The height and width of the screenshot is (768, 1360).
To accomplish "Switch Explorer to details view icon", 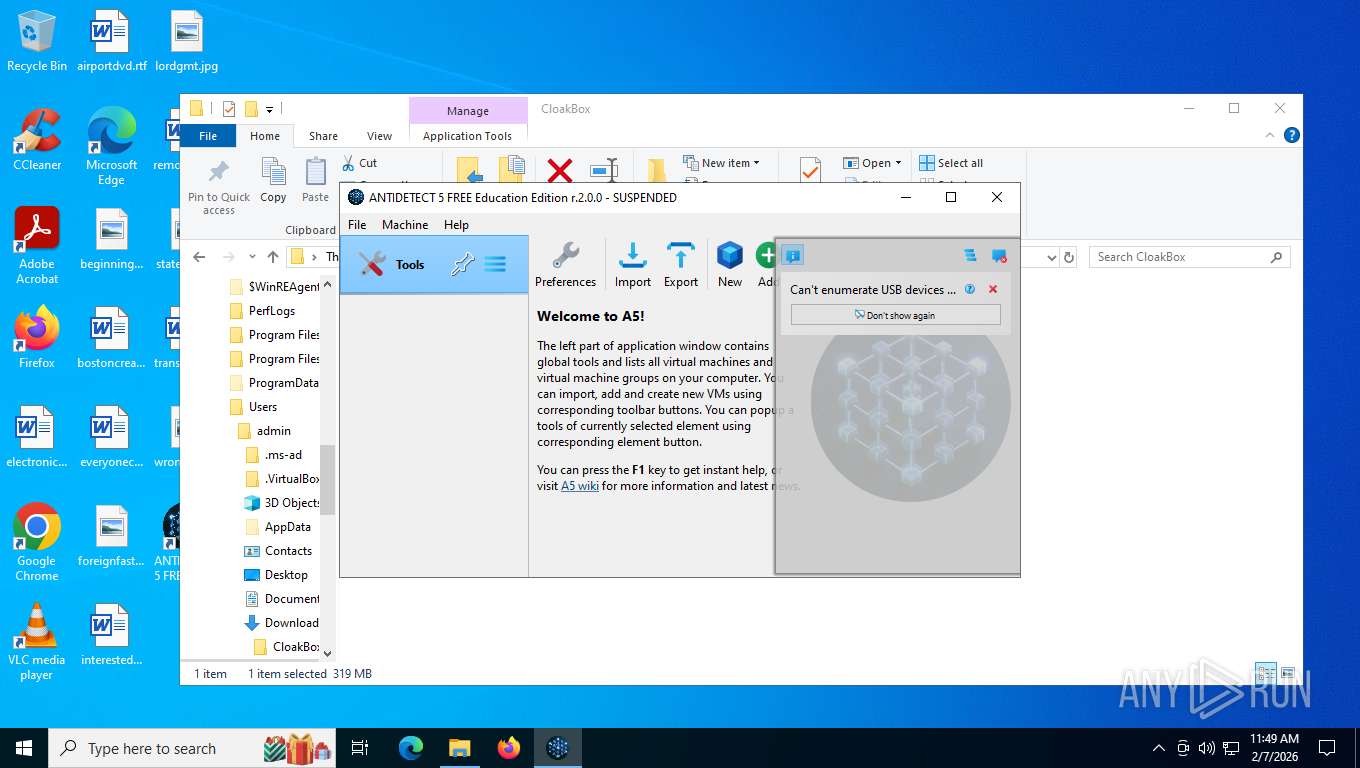I will coord(1266,673).
